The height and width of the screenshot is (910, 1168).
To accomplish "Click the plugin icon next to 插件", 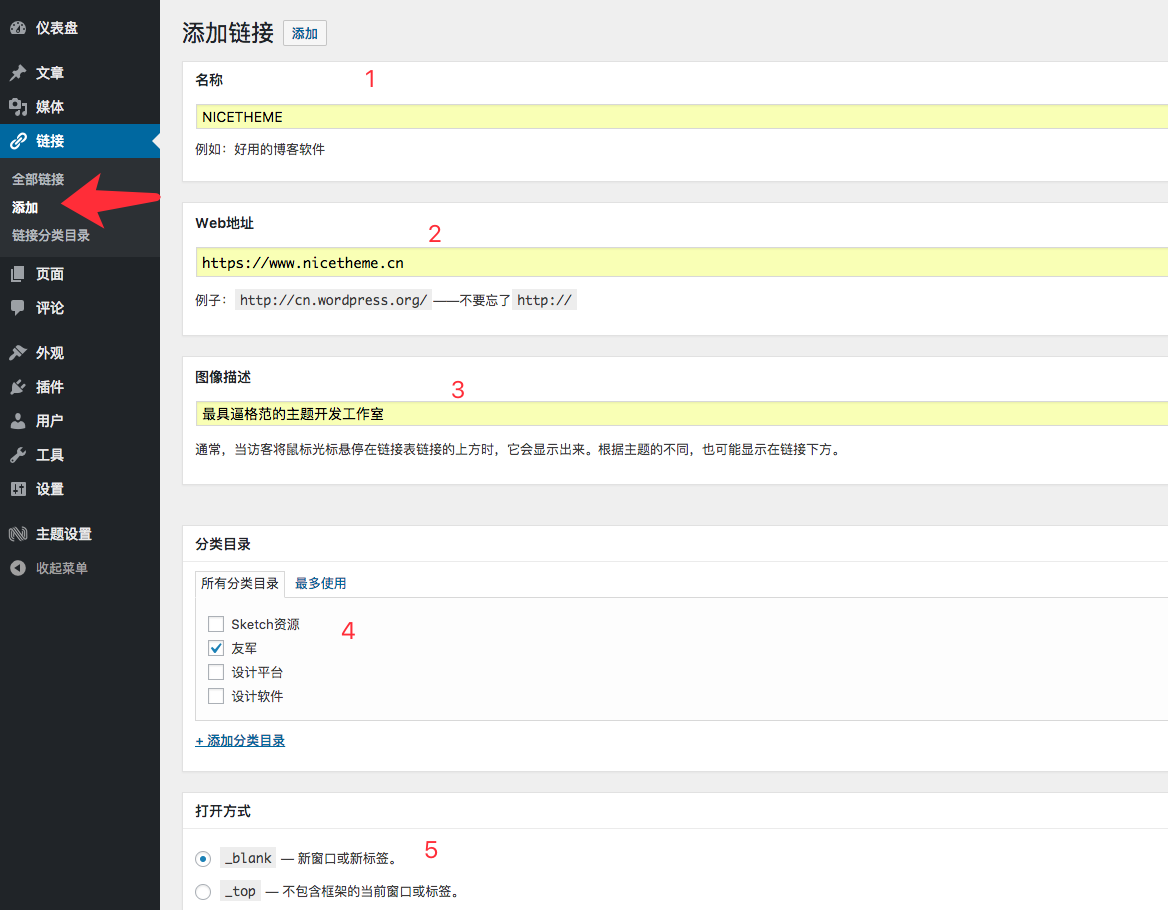I will (18, 387).
